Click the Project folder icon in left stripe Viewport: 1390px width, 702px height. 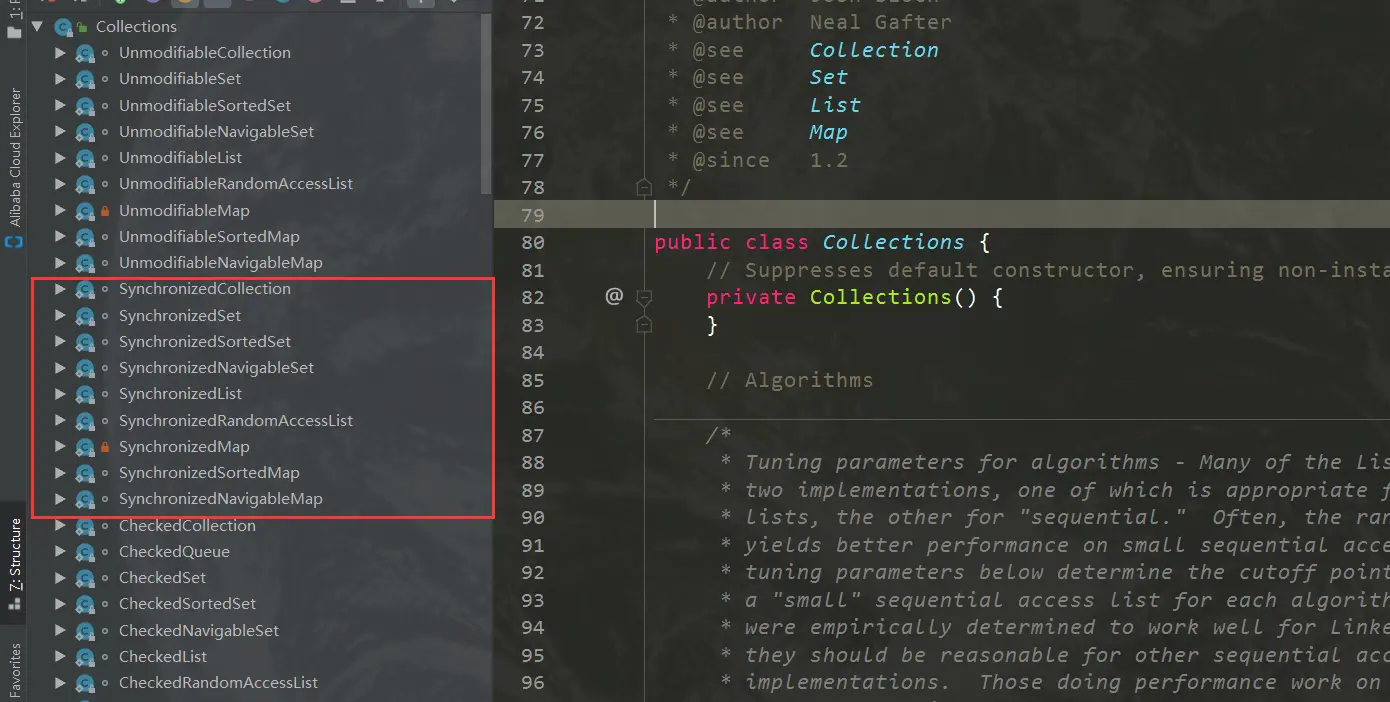(14, 31)
